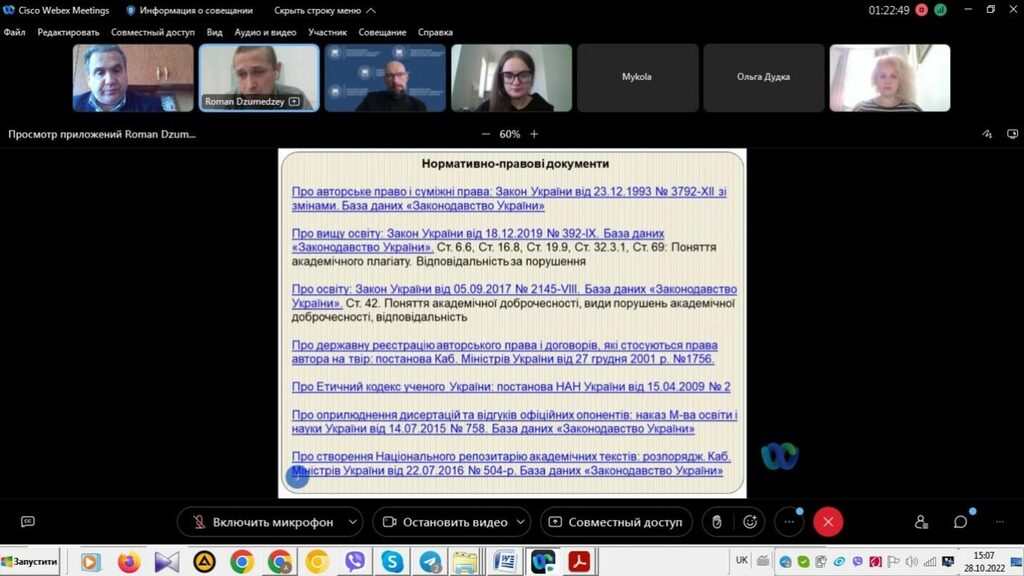The width and height of the screenshot is (1024, 576).
Task: Open the chat panel icon
Action: click(x=960, y=522)
